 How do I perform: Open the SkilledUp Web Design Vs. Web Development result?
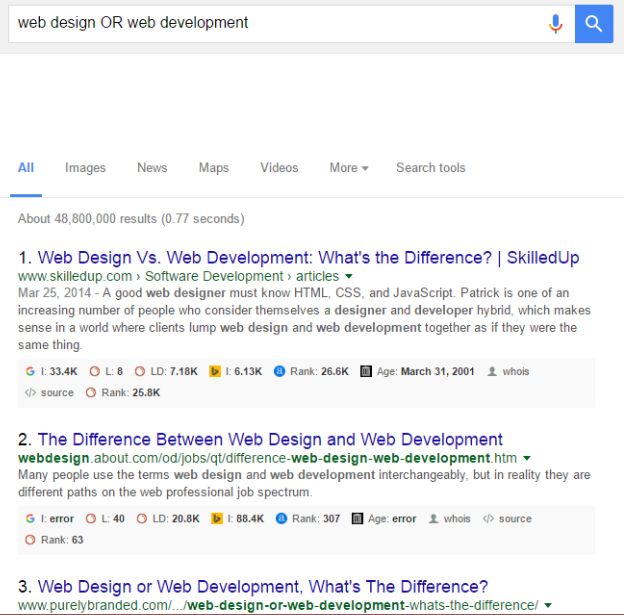308,258
